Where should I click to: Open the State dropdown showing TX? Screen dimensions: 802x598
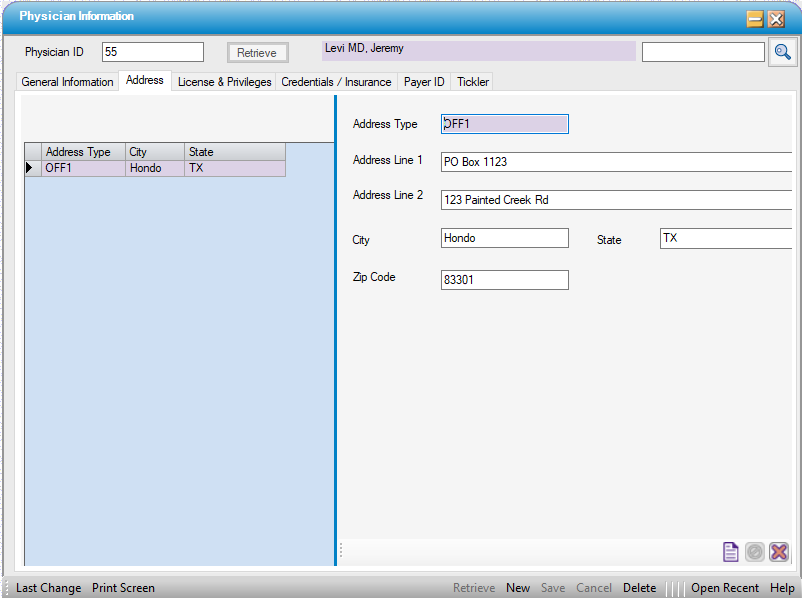[x=726, y=239]
